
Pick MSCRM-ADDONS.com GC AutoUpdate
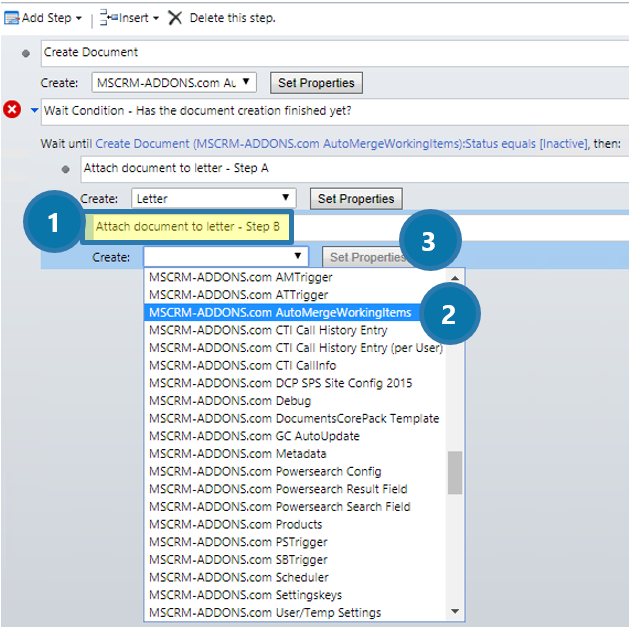(295, 436)
